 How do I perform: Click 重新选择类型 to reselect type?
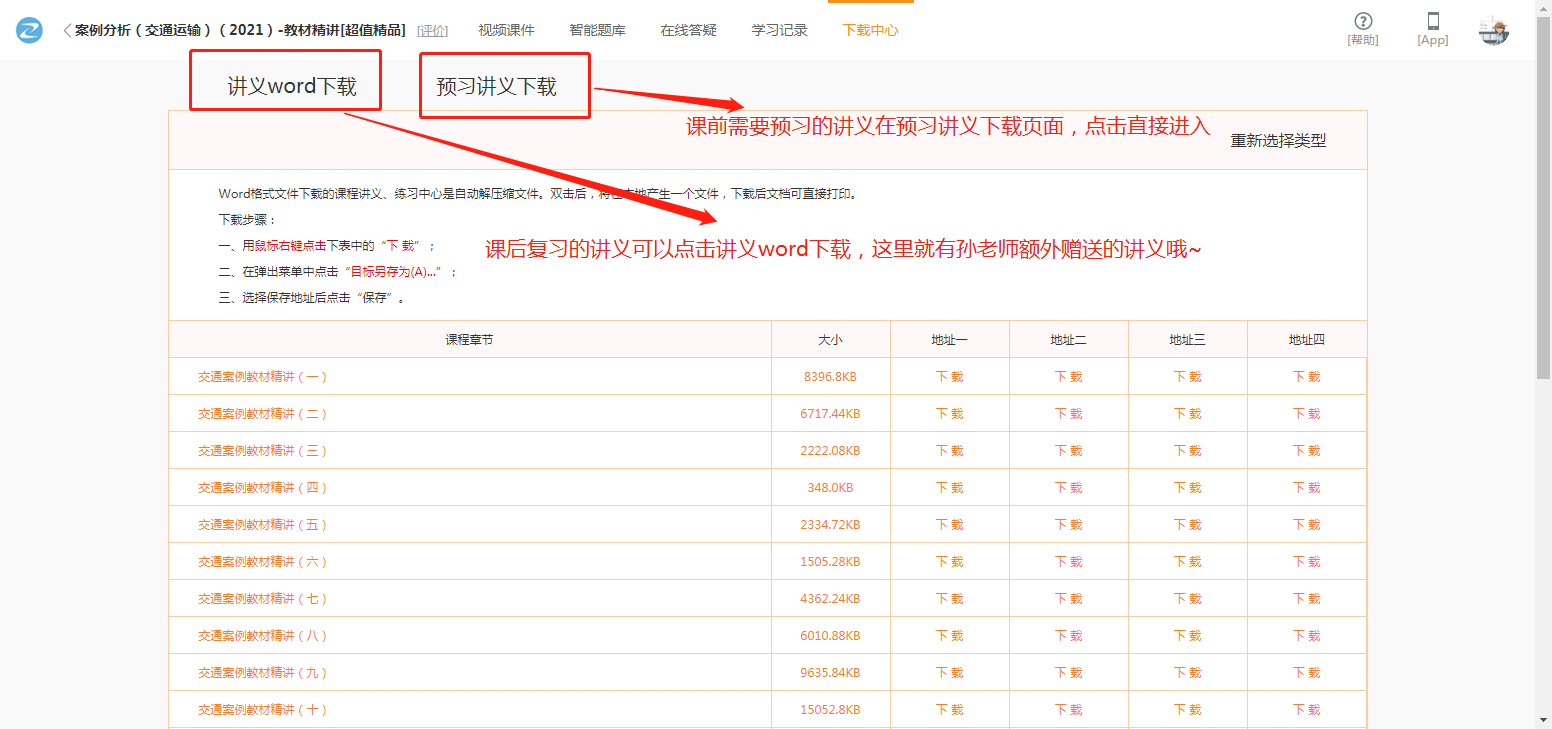[x=1278, y=141]
